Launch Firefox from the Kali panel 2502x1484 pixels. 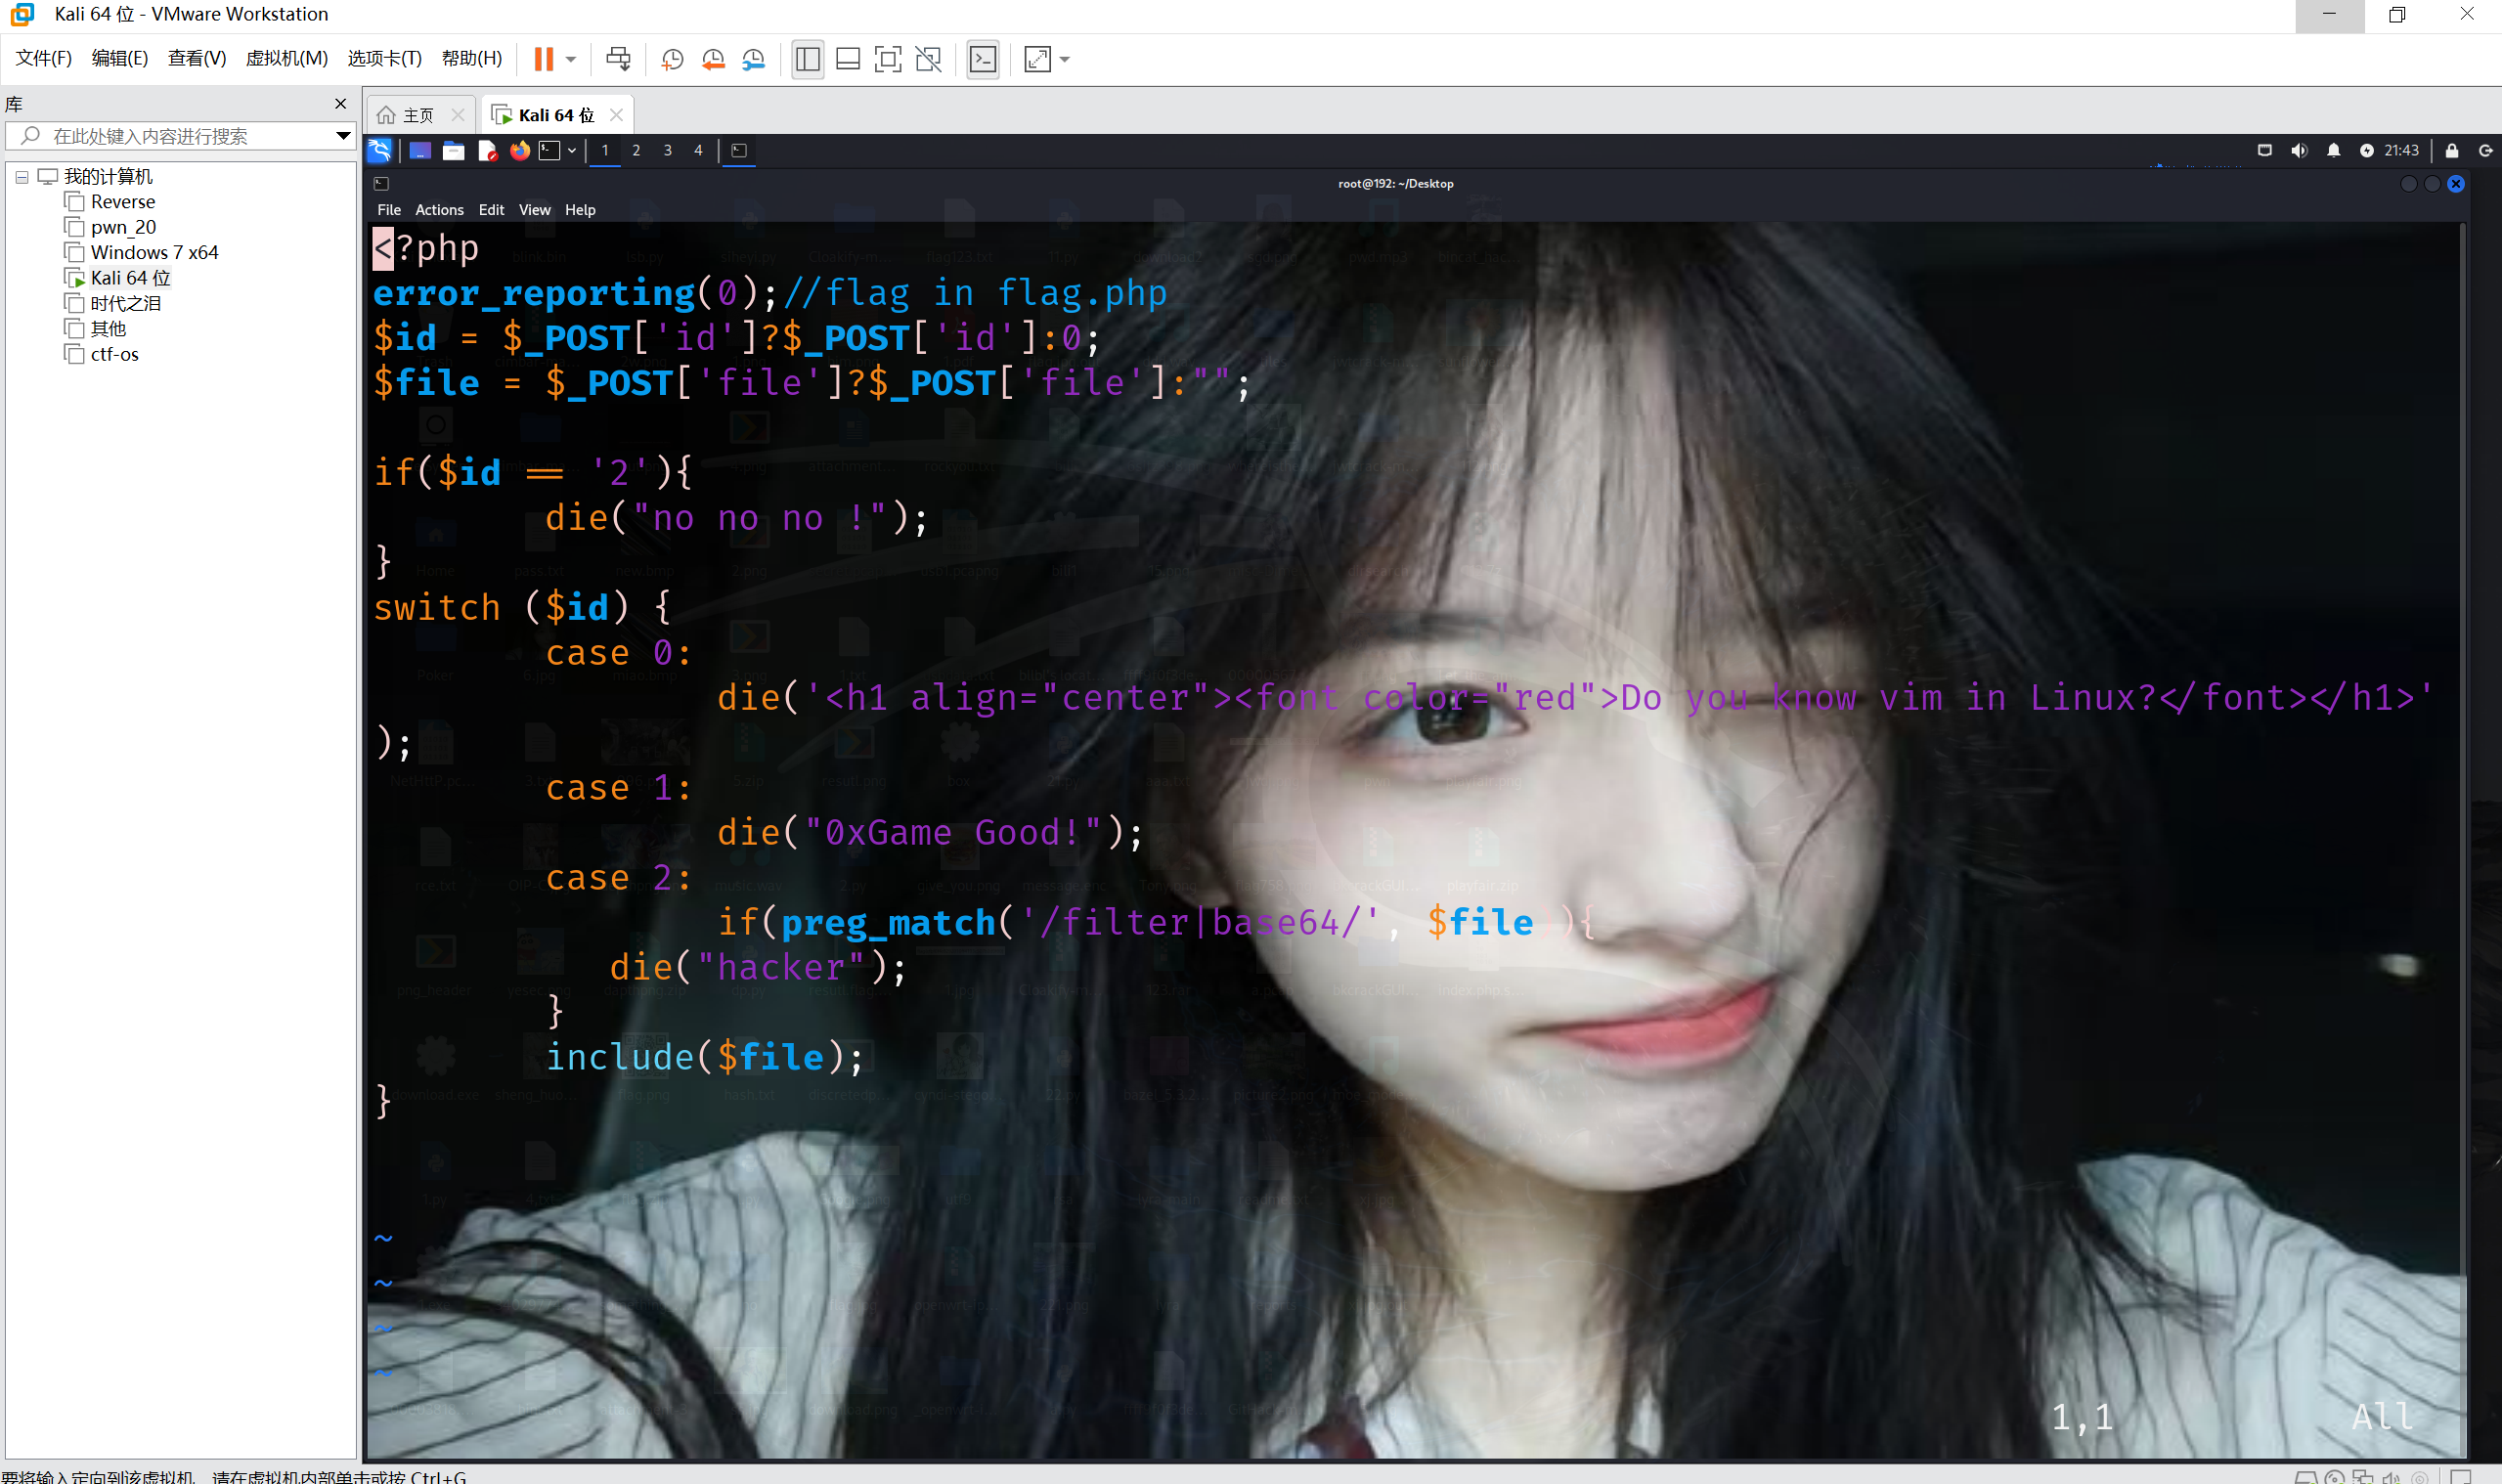click(x=520, y=150)
